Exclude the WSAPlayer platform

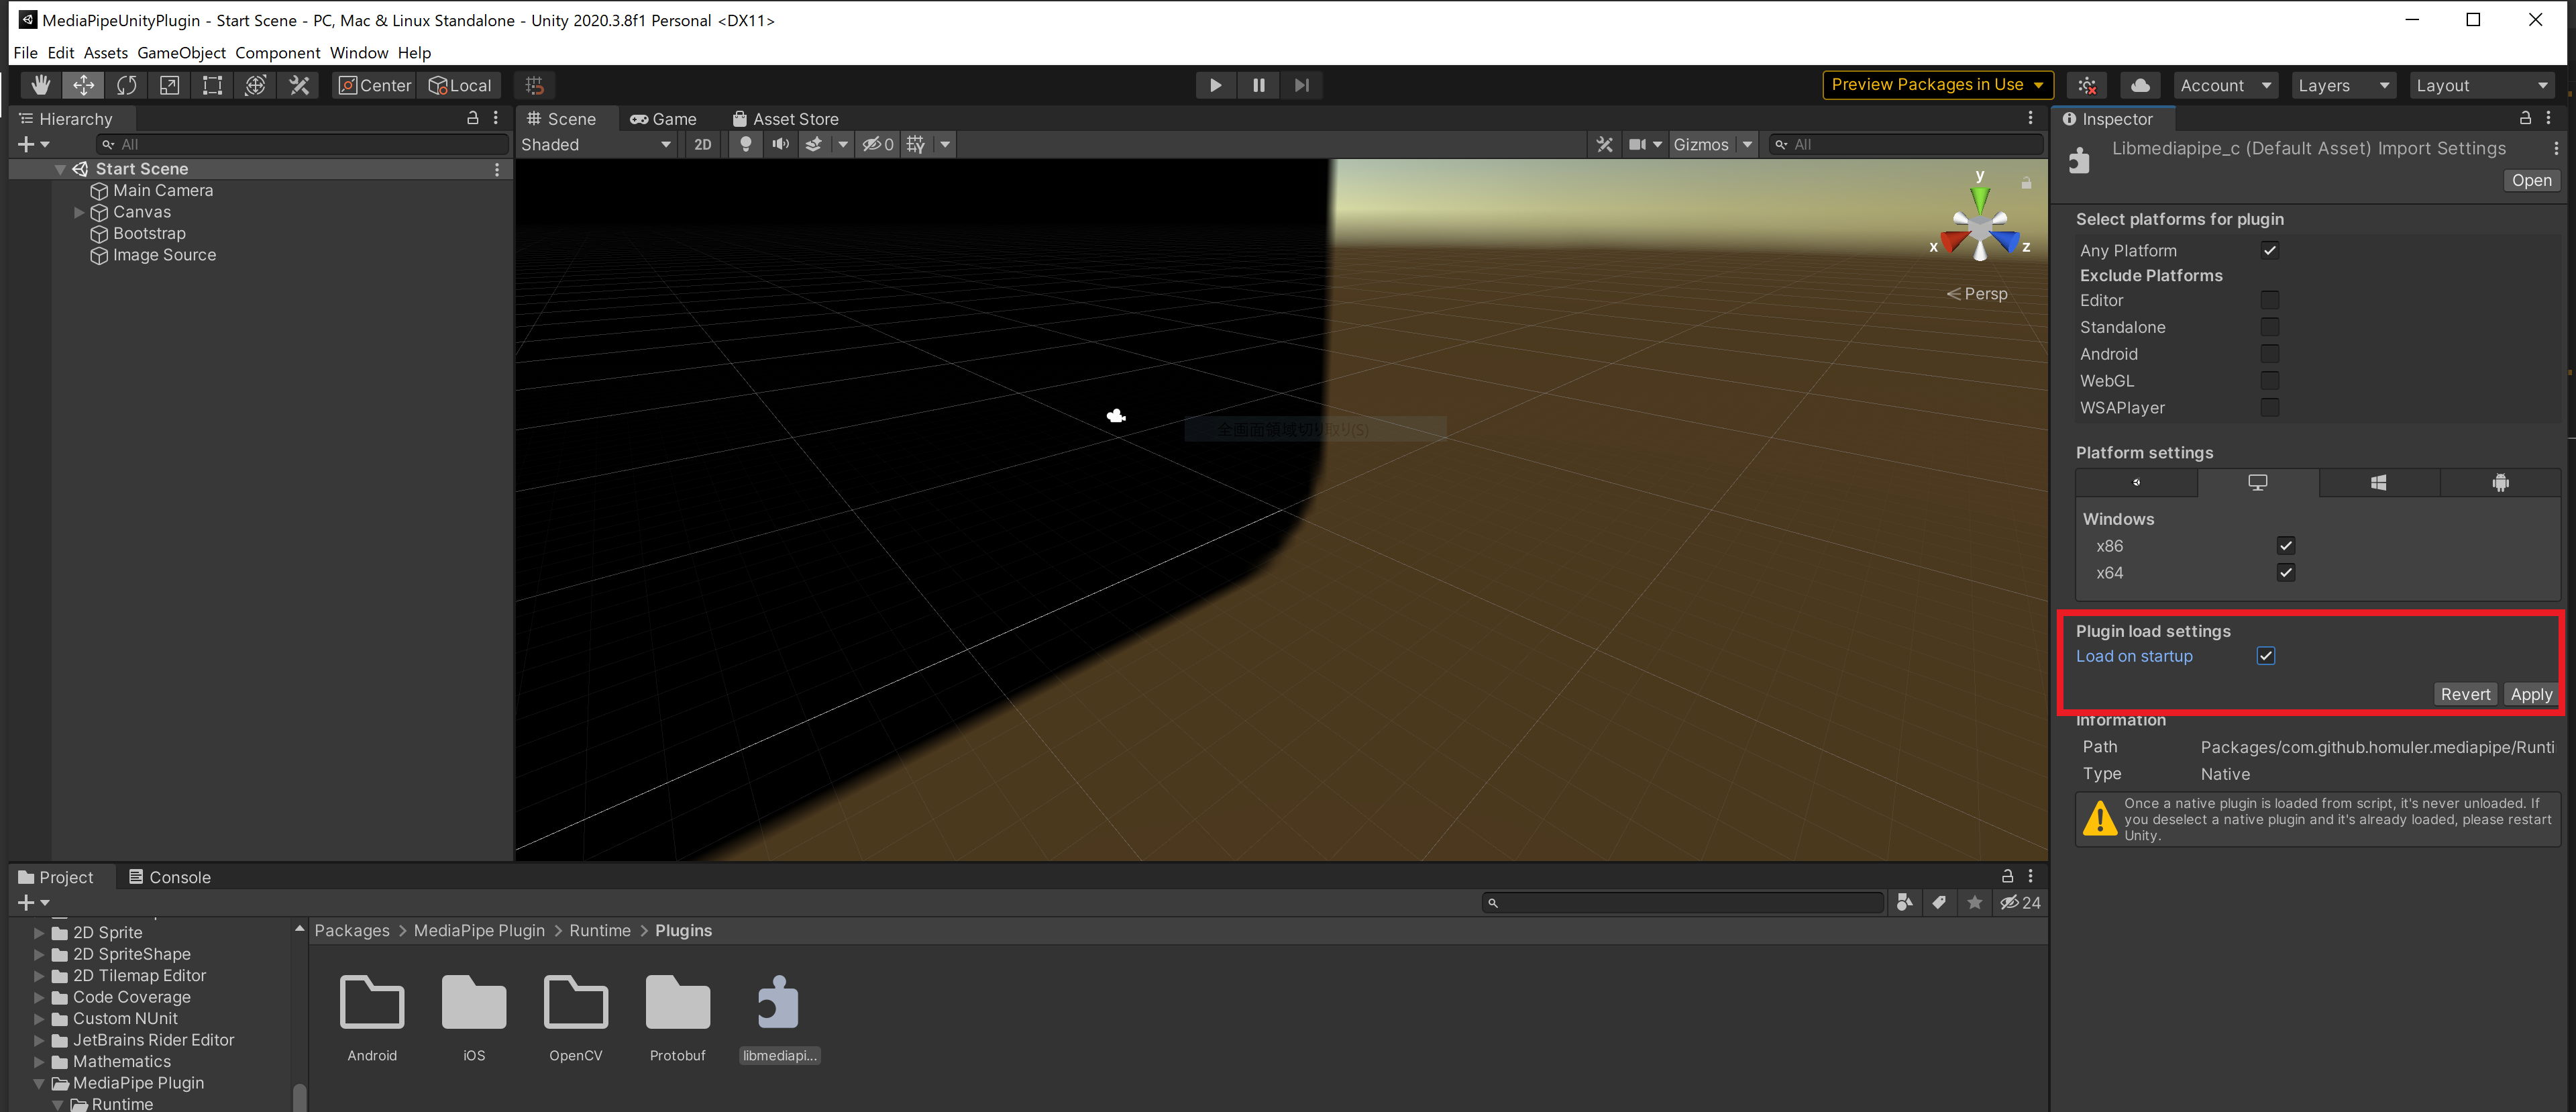pyautogui.click(x=2270, y=408)
